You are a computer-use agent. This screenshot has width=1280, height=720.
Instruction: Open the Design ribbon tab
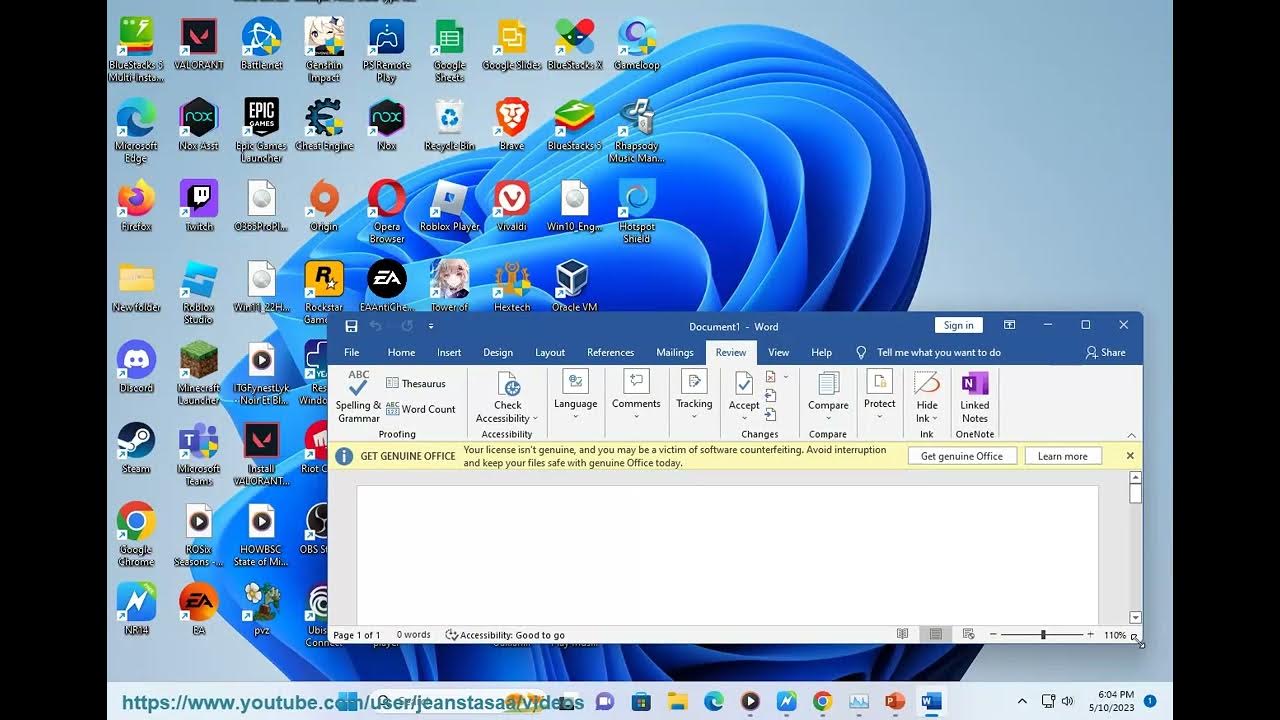(498, 352)
